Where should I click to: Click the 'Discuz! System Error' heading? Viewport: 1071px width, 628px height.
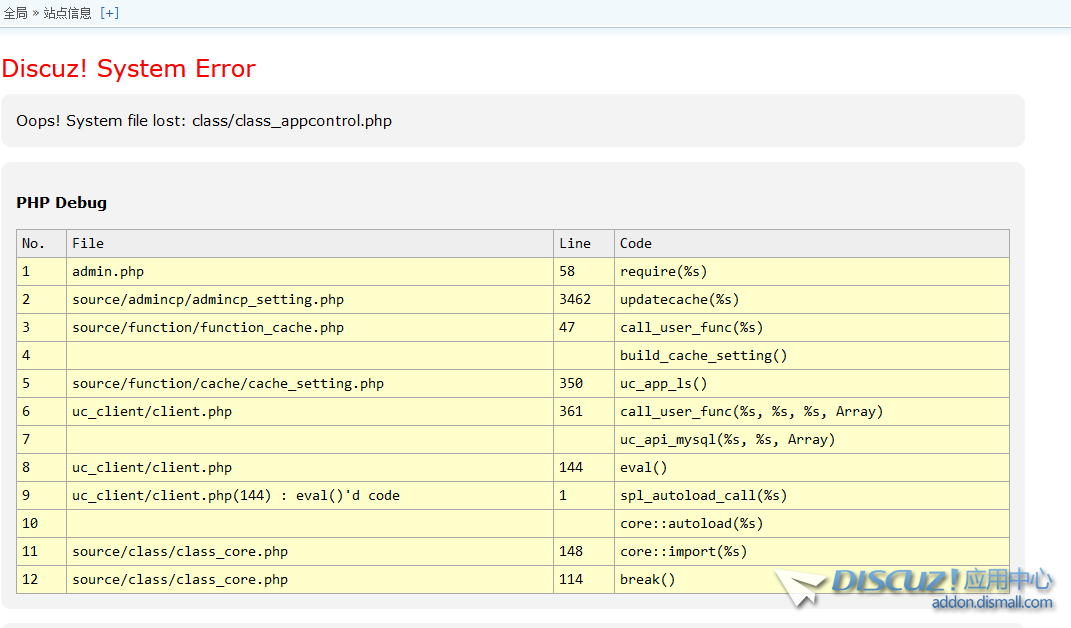pos(128,68)
